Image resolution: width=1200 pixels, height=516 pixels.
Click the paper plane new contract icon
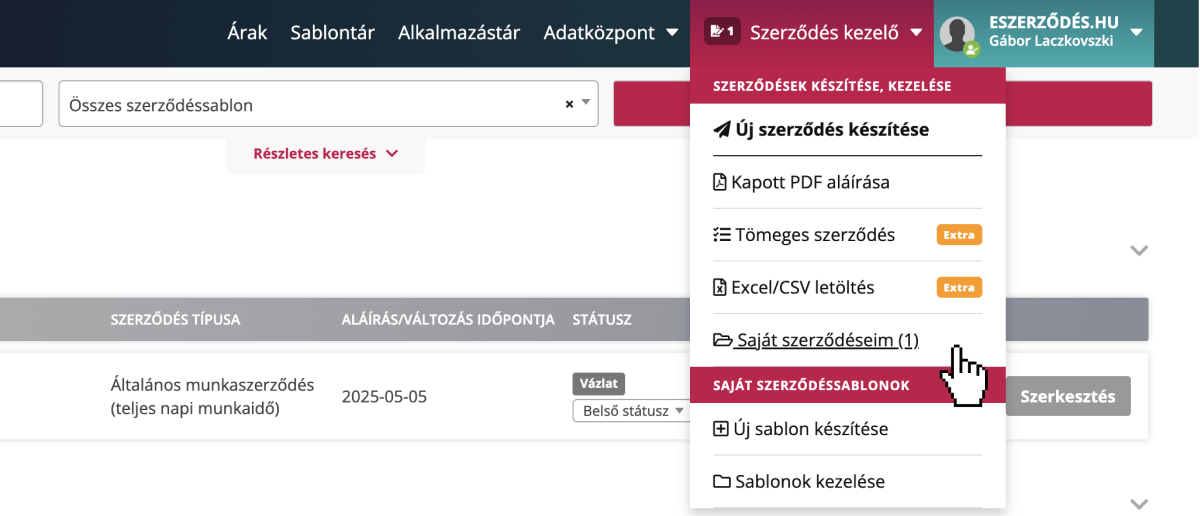pos(721,130)
